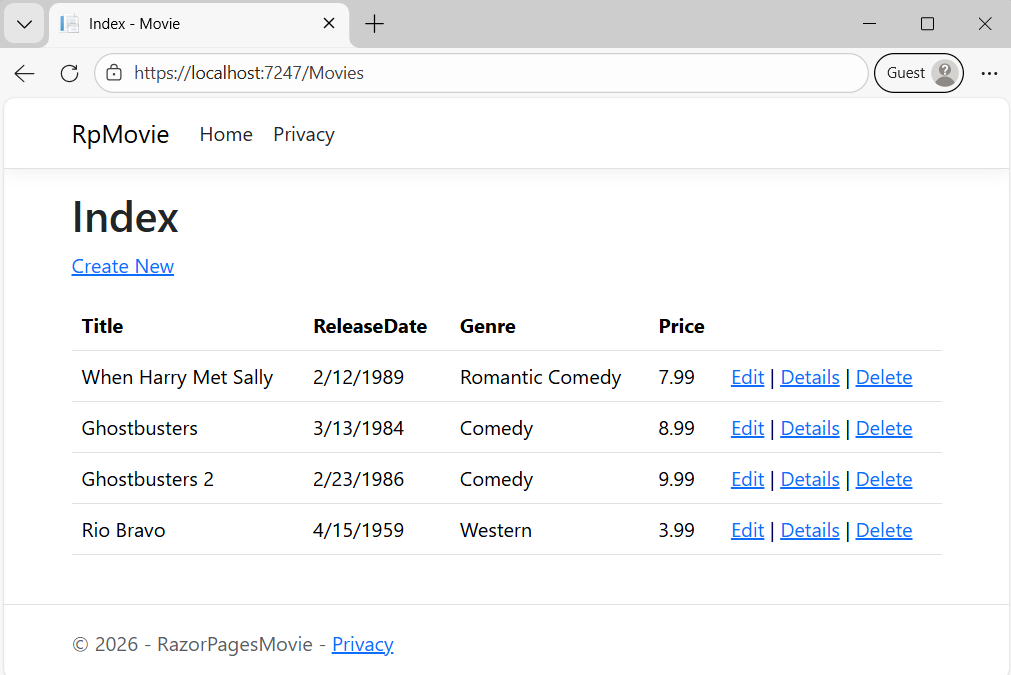1011x675 pixels.
Task: Click the footer Privacy link
Action: point(362,644)
